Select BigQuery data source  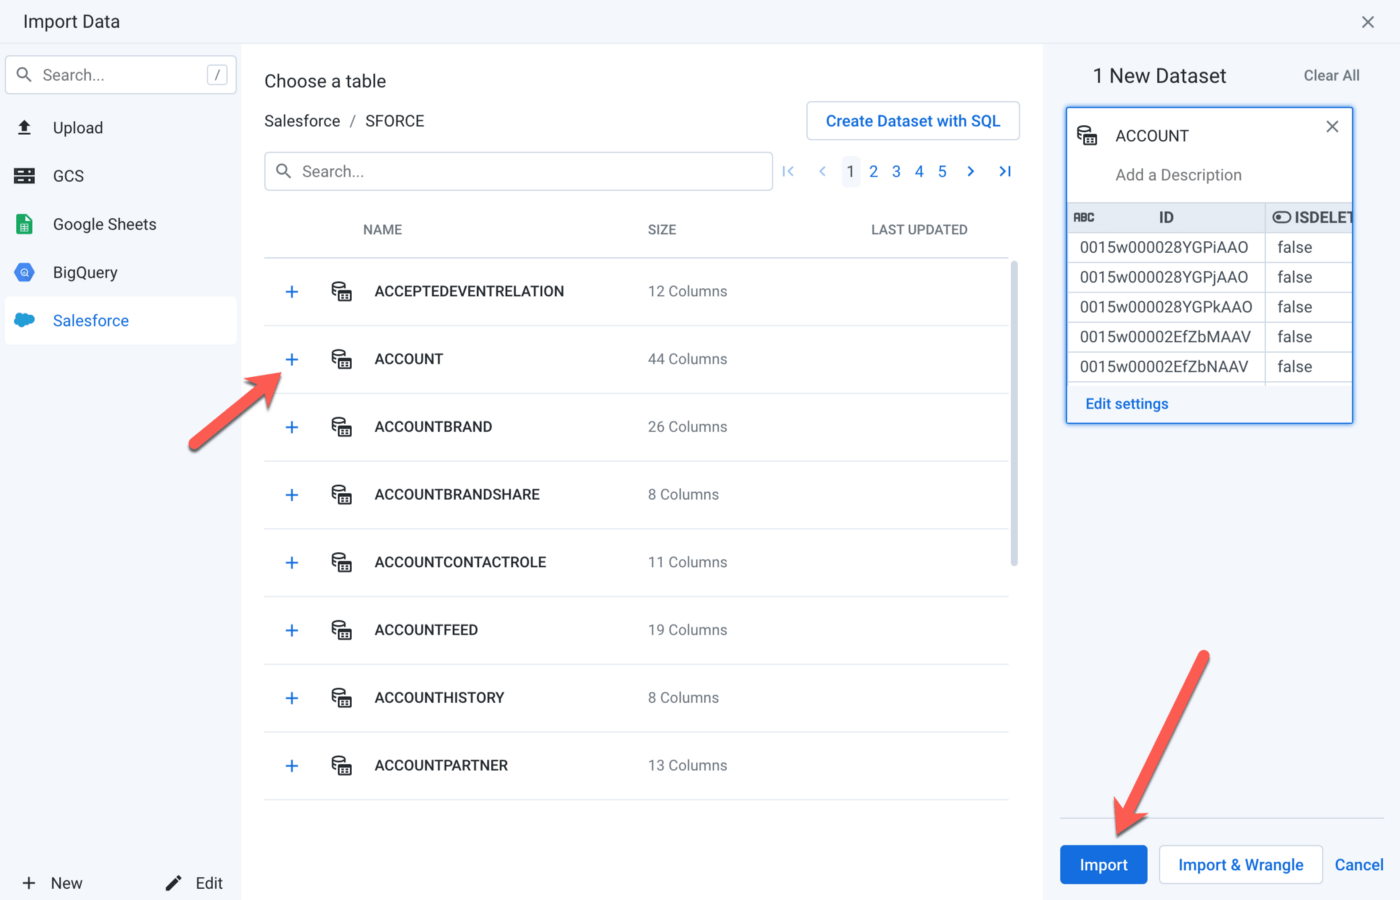[x=121, y=272]
